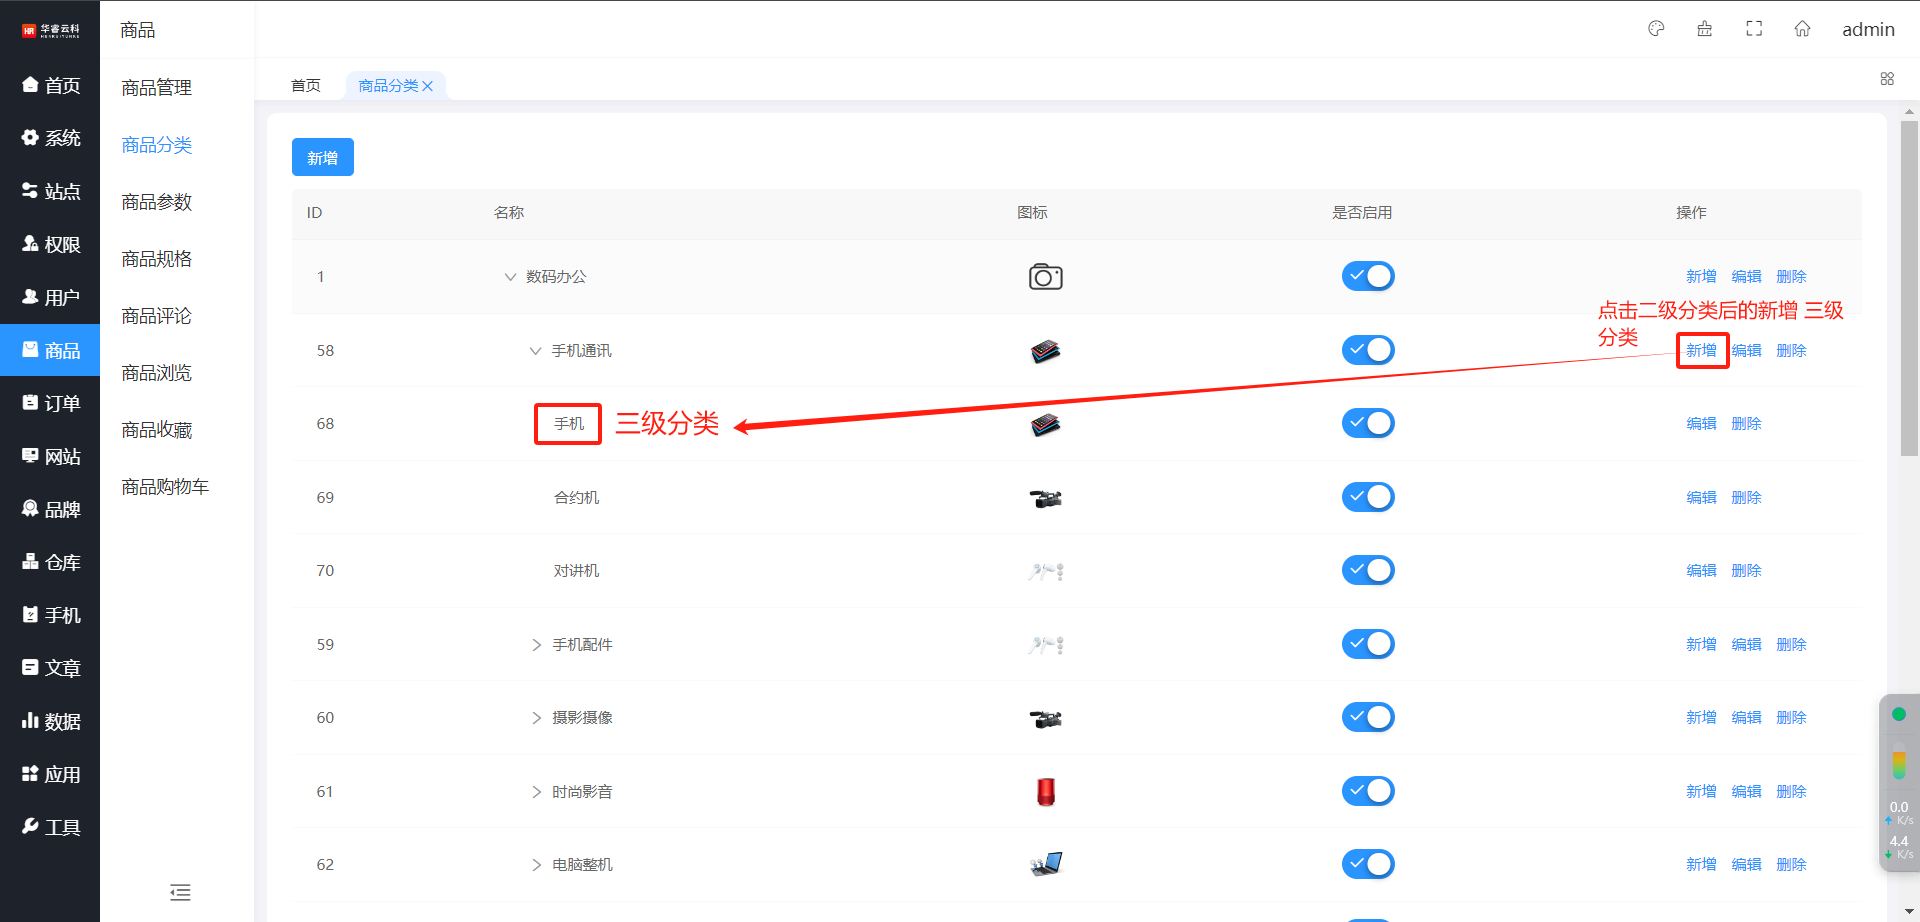This screenshot has width=1920, height=922.
Task: Open the theme palette icon in header
Action: [x=1656, y=29]
